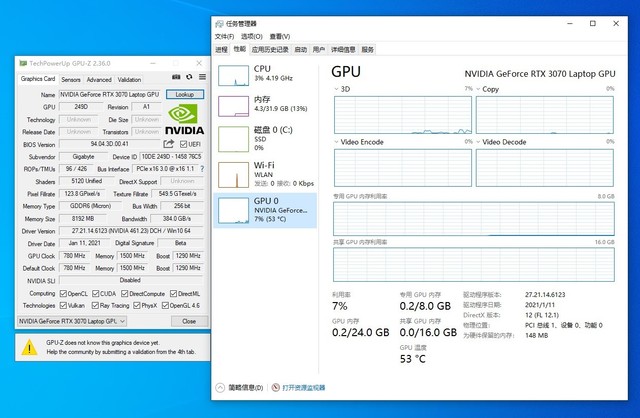Open the Video Decode graph dropdown
The image size is (640, 418).
pyautogui.click(x=478, y=142)
